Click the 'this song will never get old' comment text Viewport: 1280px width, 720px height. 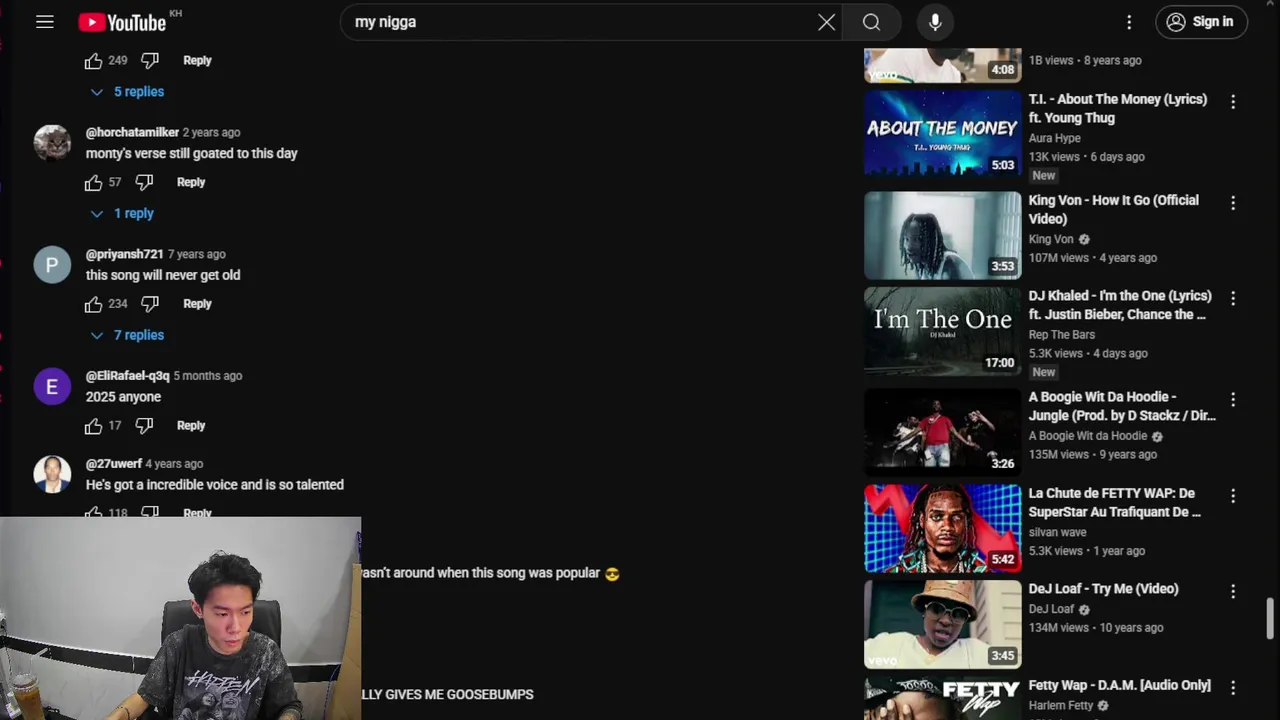pyautogui.click(x=163, y=275)
